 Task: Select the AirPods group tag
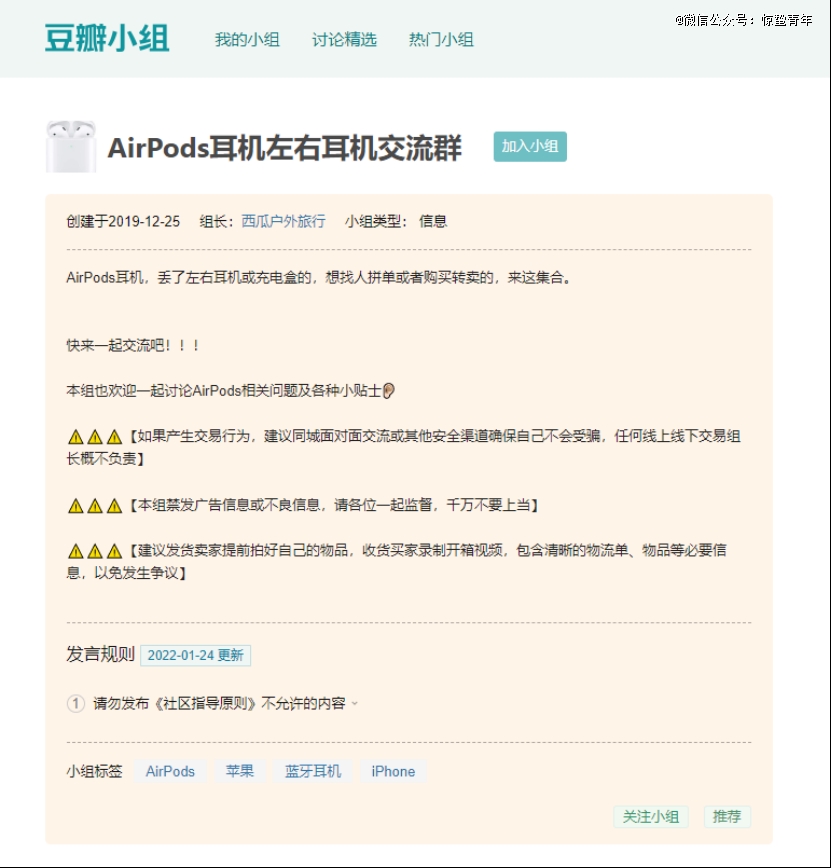click(x=170, y=771)
